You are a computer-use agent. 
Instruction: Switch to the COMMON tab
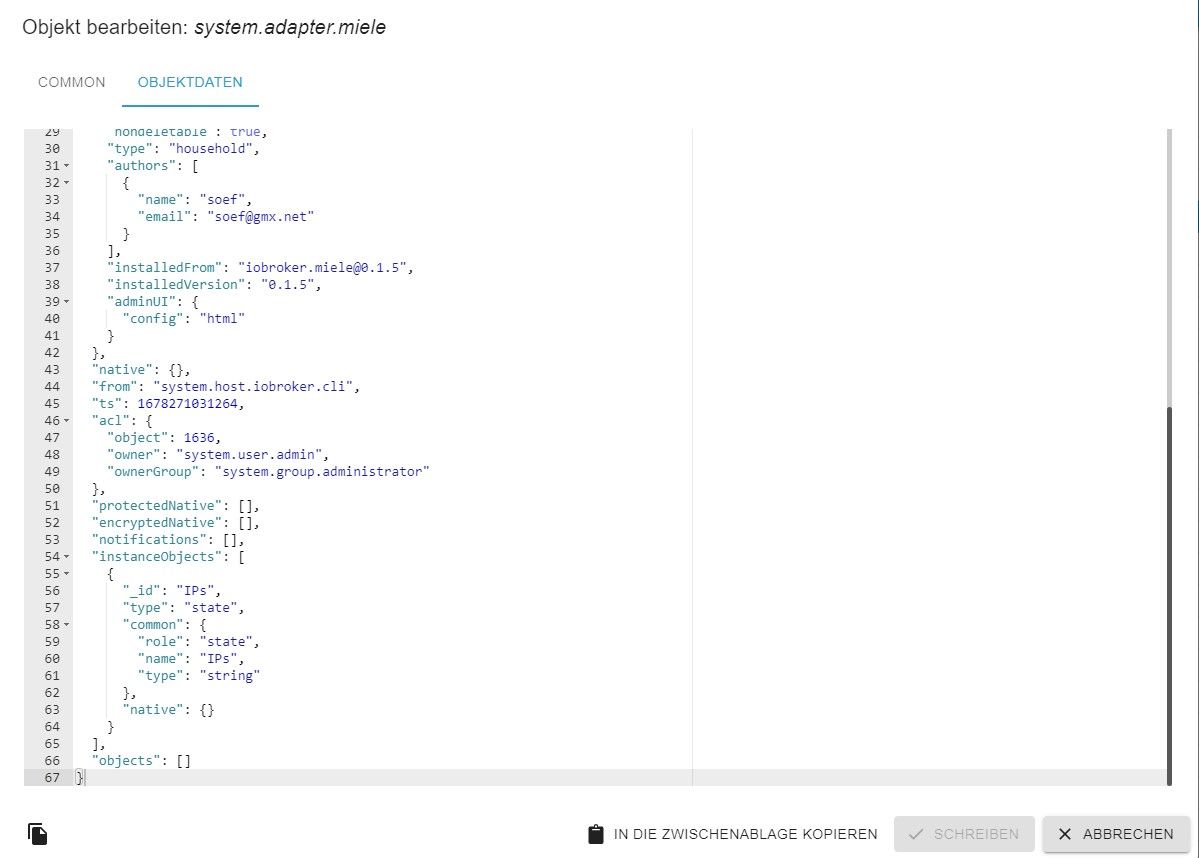[72, 82]
